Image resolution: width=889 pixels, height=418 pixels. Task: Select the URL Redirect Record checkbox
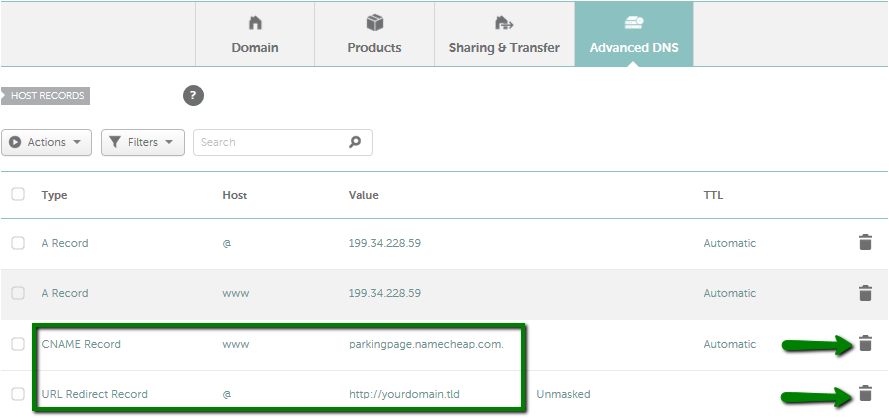(x=18, y=394)
